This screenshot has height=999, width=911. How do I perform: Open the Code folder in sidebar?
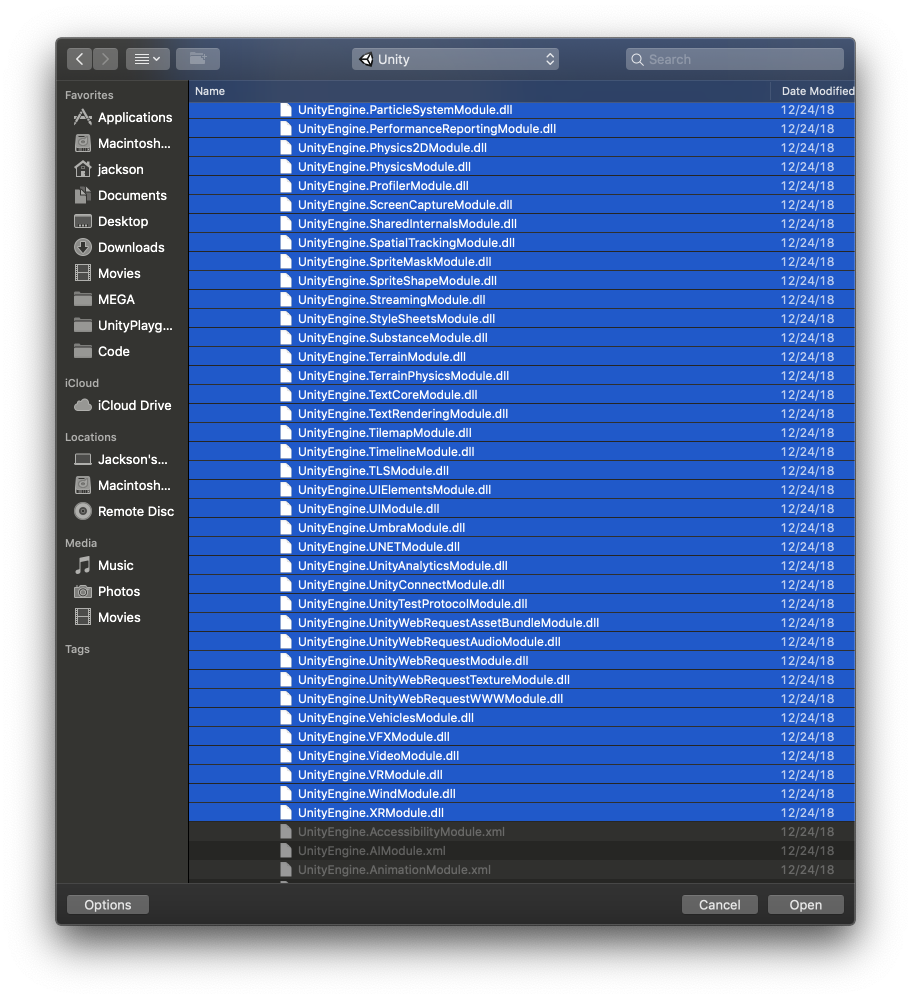click(123, 352)
